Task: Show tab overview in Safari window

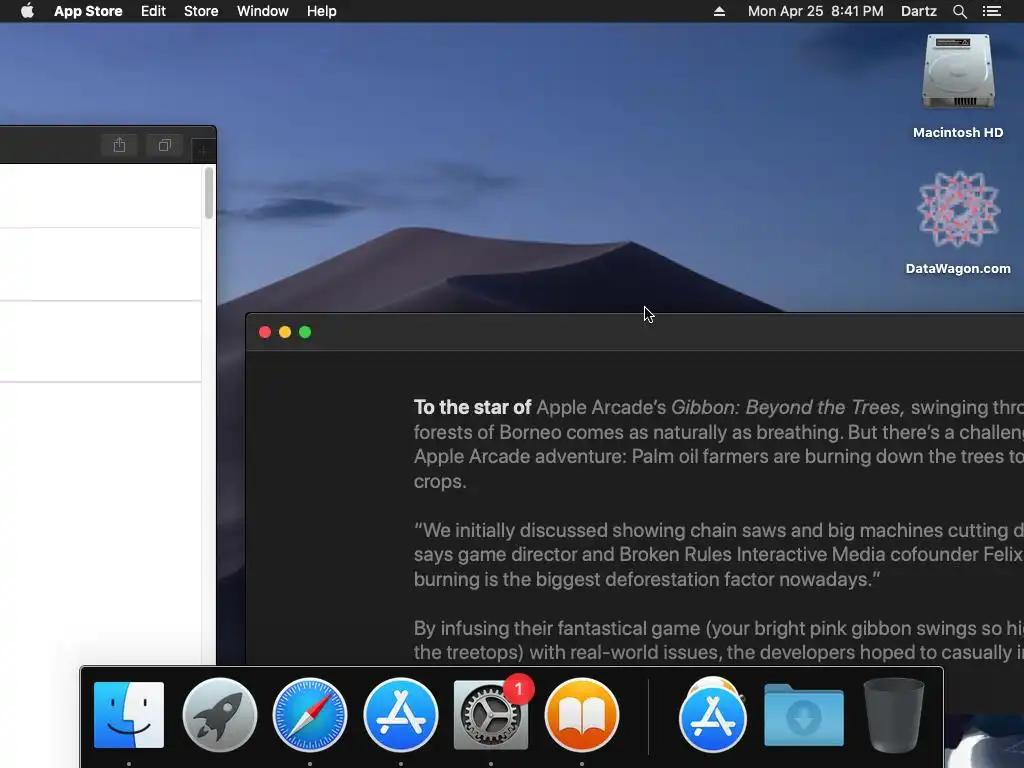Action: coord(165,145)
